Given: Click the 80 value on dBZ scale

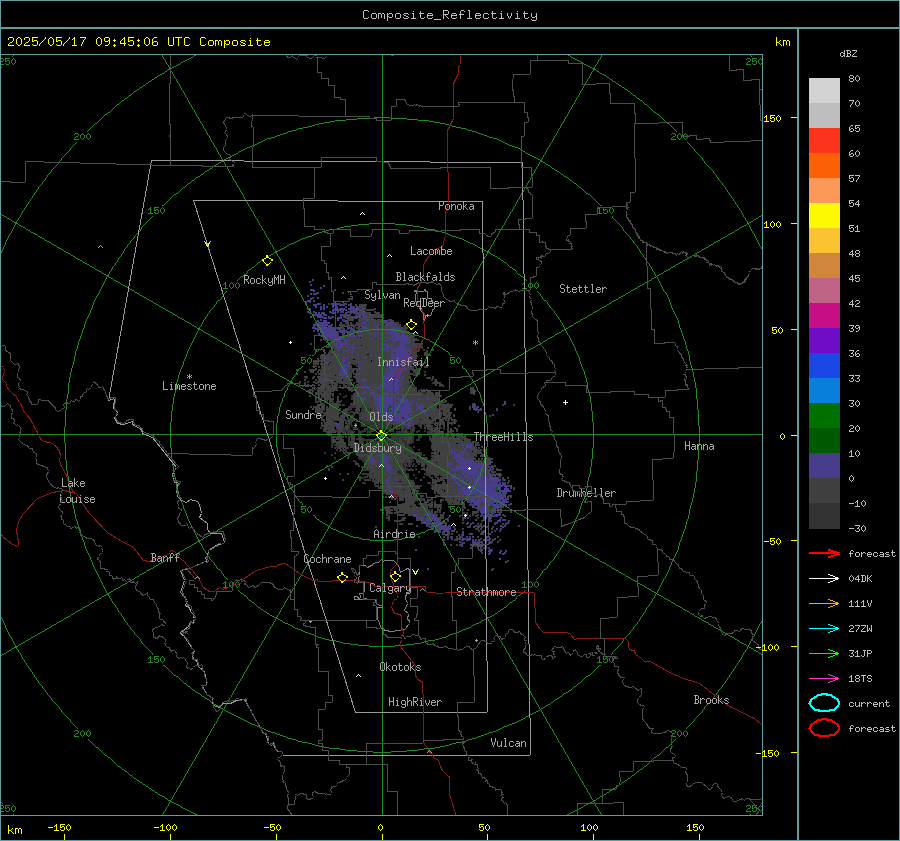Looking at the screenshot, I should (854, 79).
